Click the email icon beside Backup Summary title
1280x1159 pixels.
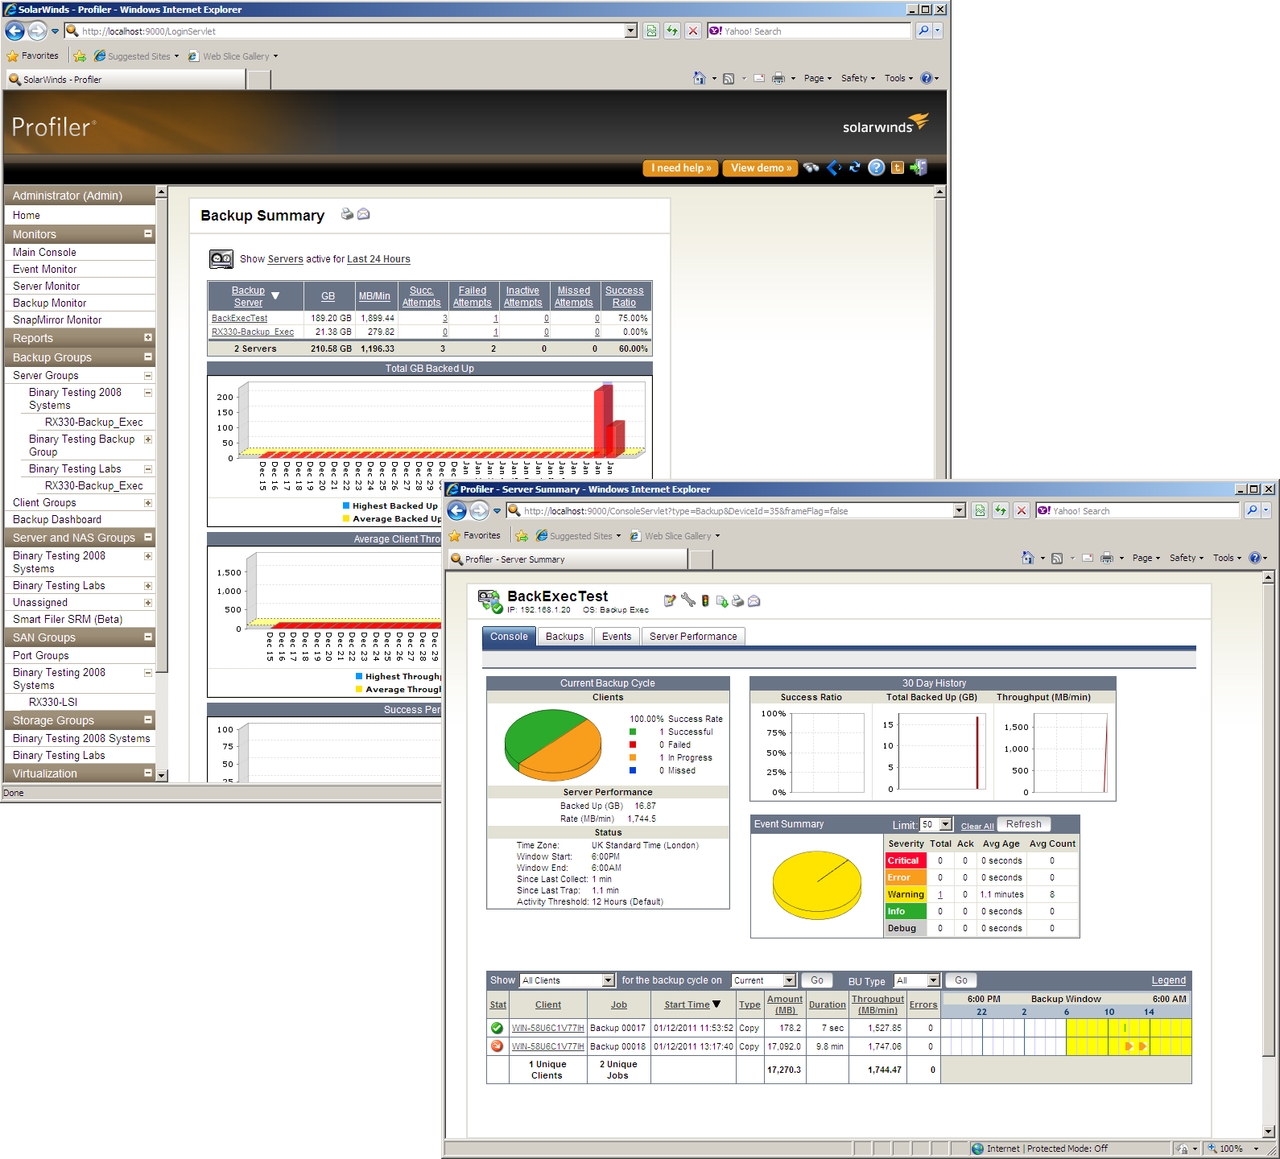click(364, 214)
